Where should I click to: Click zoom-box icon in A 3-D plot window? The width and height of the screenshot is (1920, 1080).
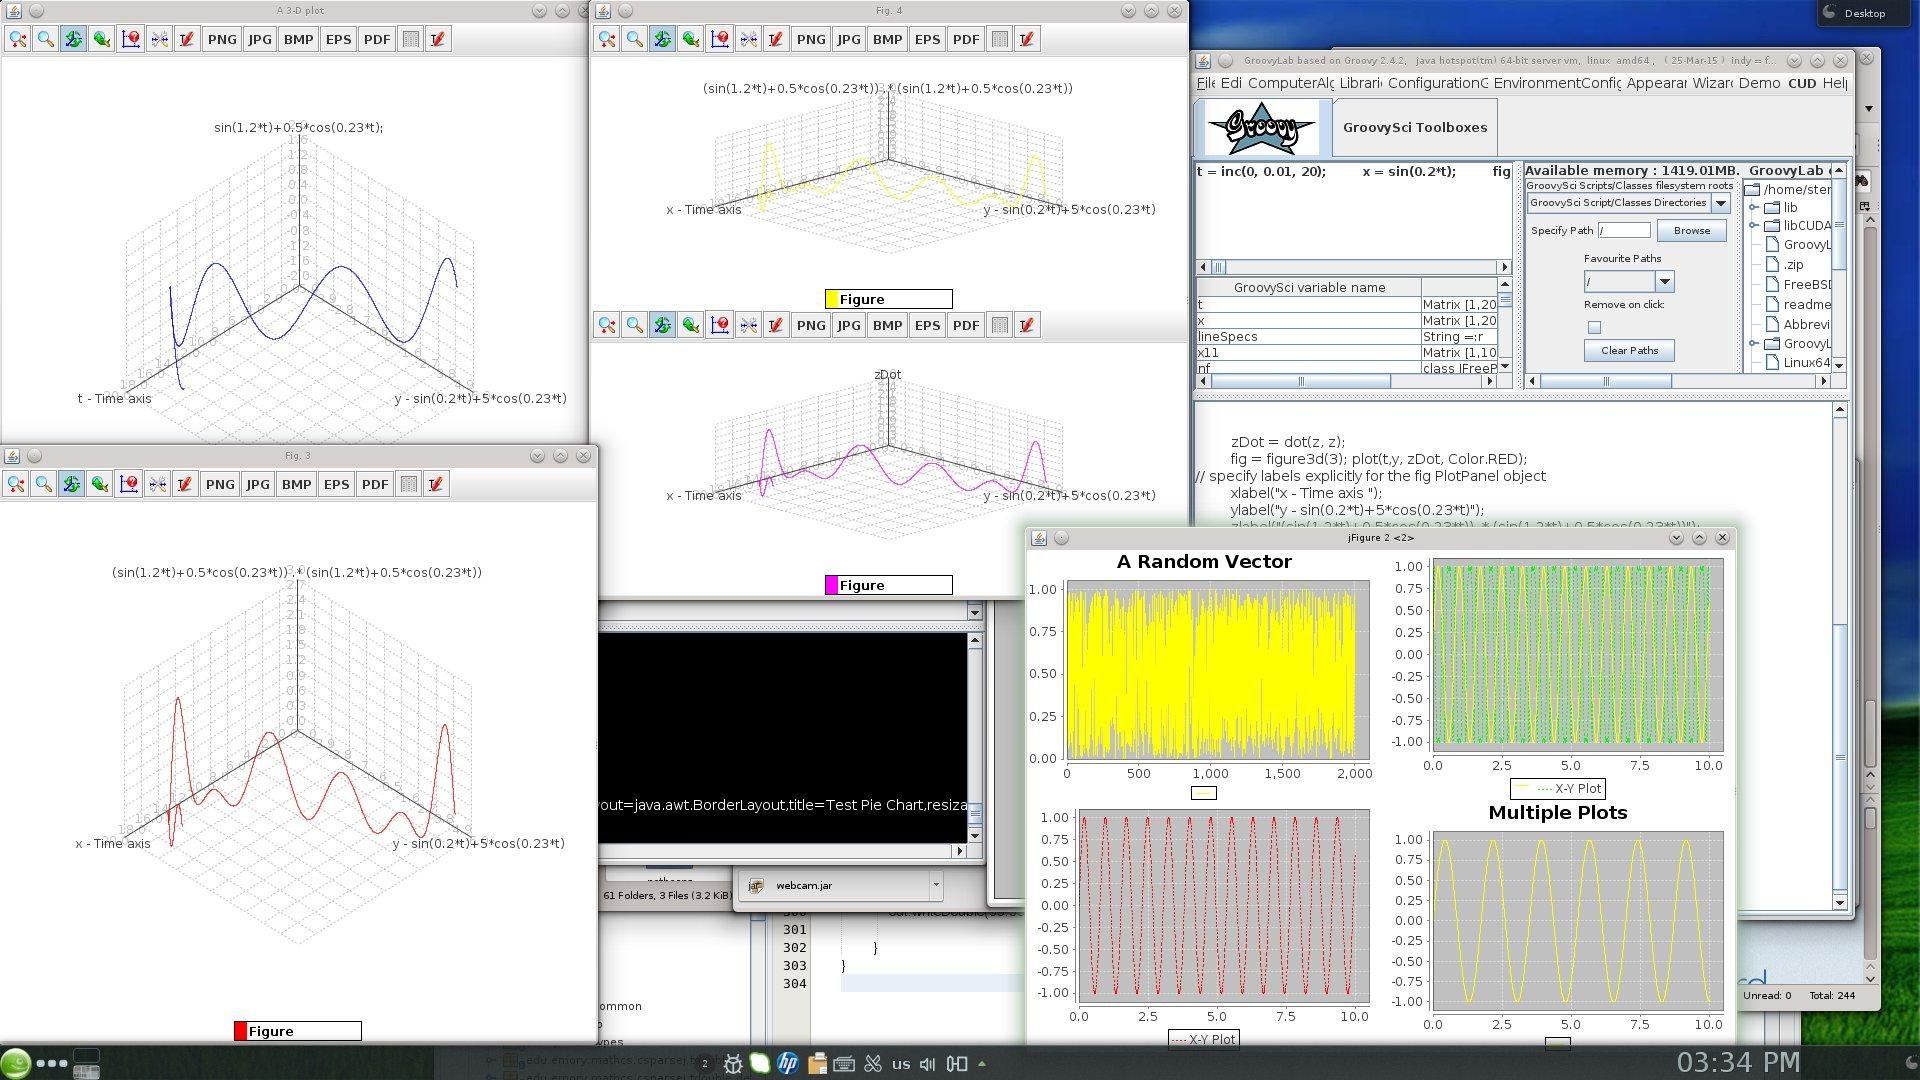(17, 39)
